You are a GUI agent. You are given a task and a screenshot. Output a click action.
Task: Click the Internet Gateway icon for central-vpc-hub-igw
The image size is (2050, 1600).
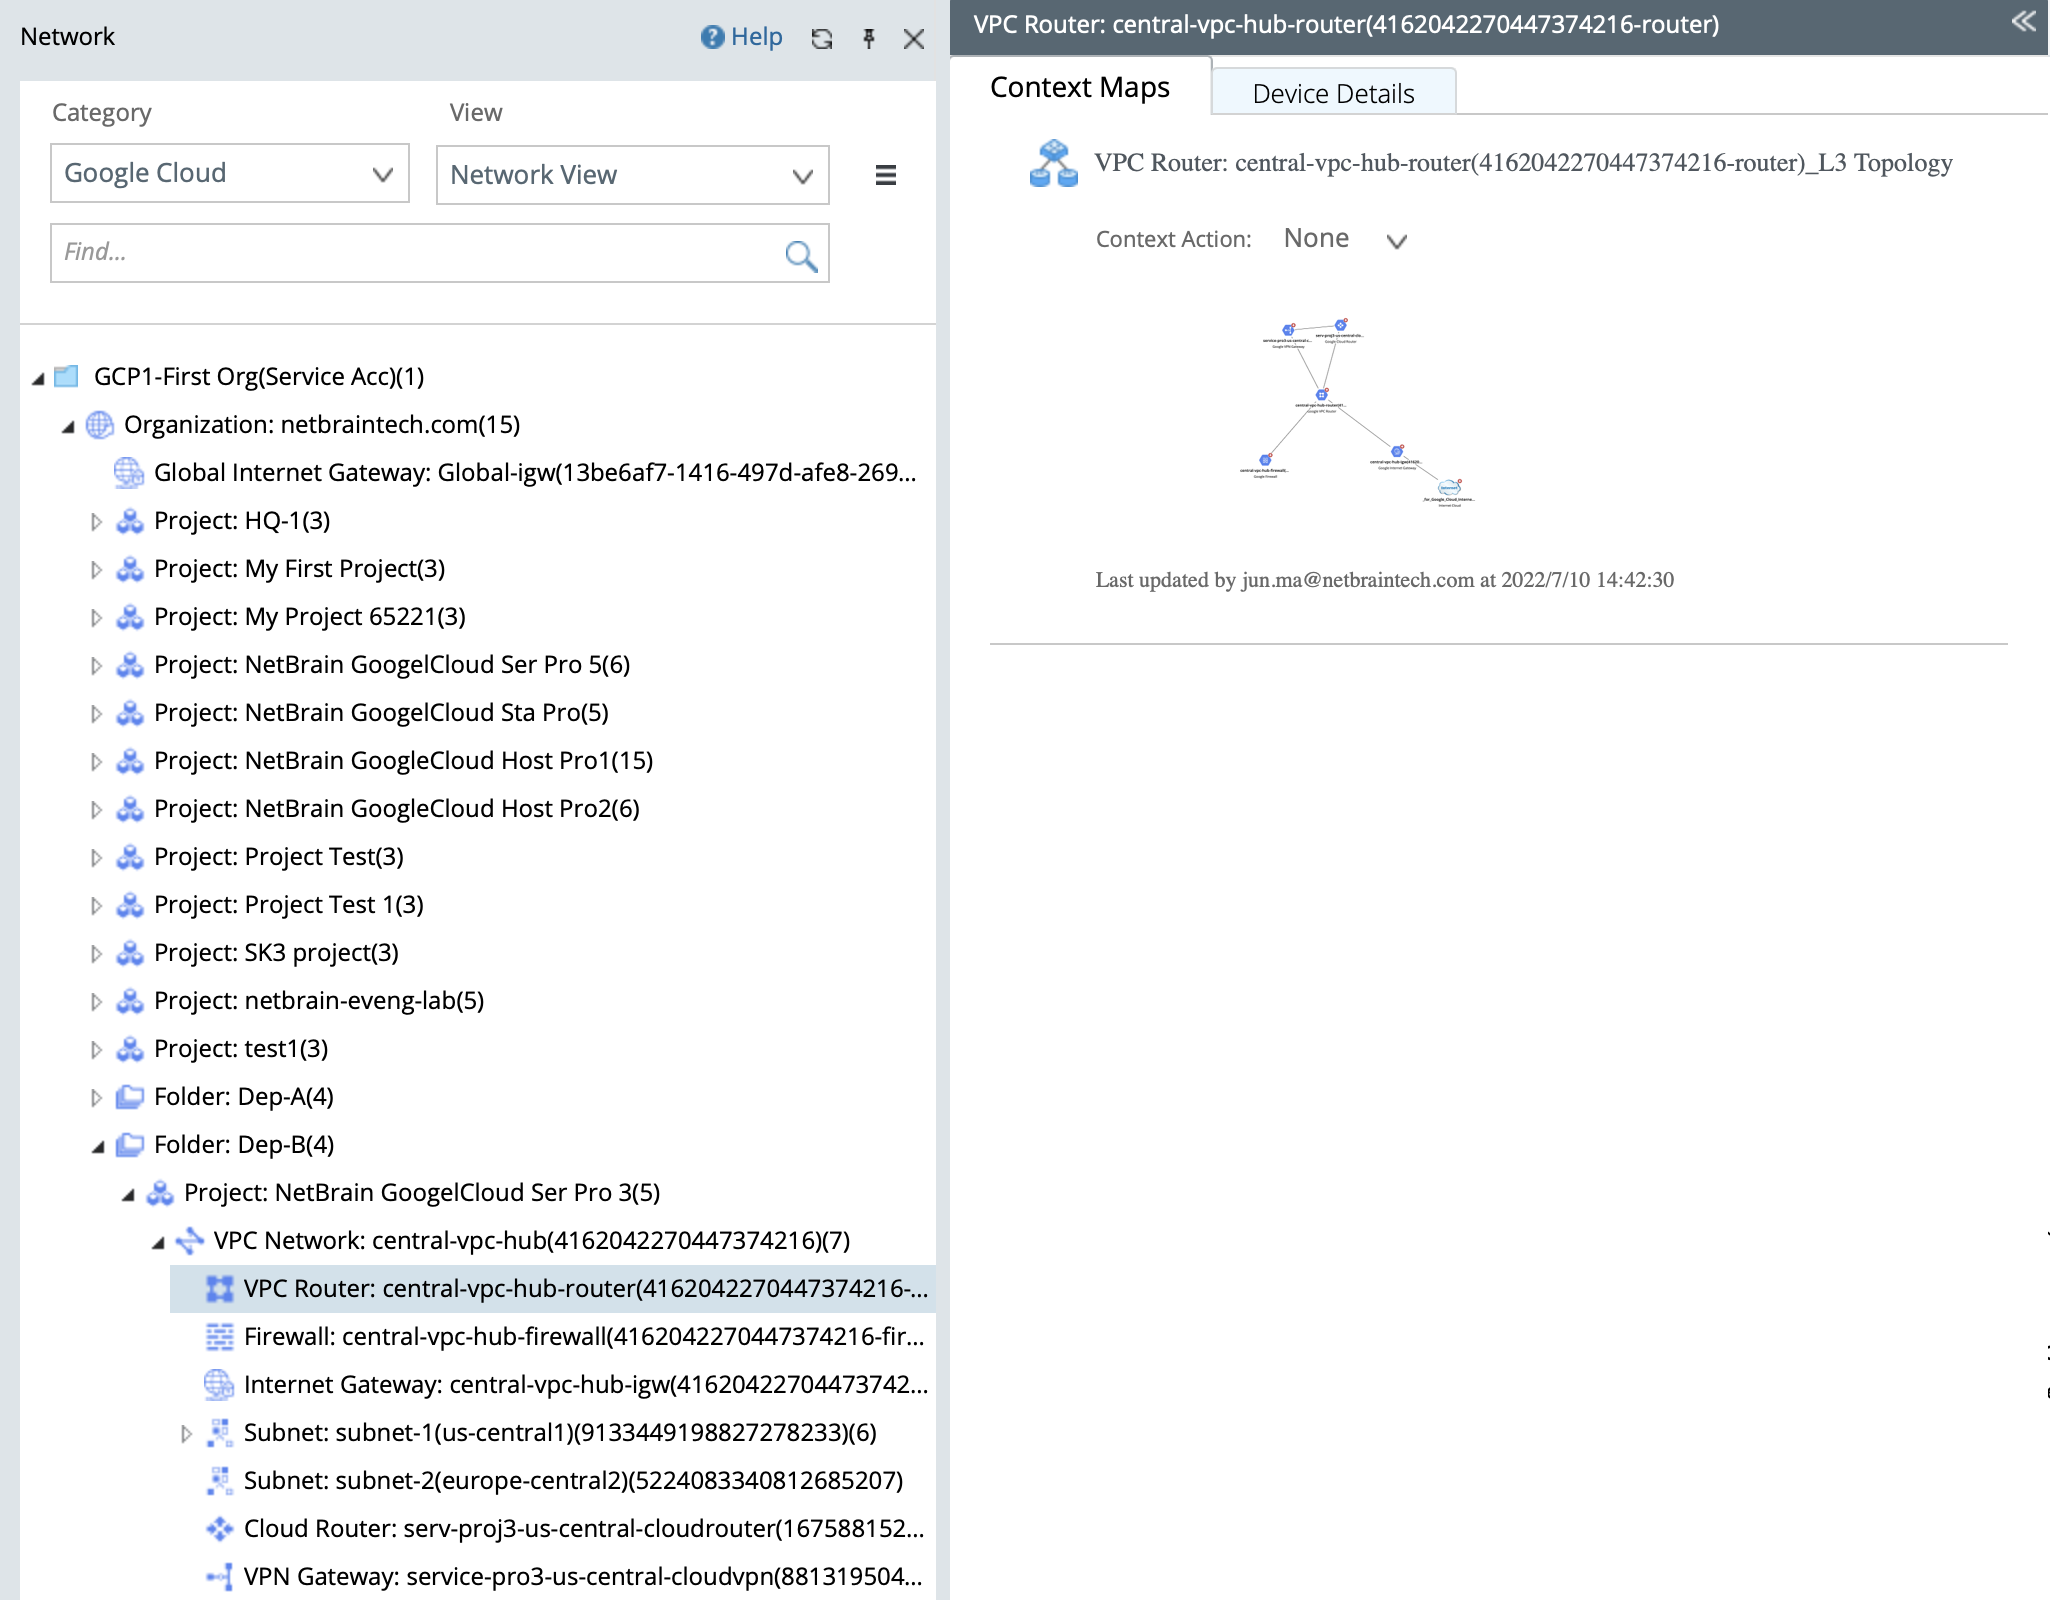219,1385
